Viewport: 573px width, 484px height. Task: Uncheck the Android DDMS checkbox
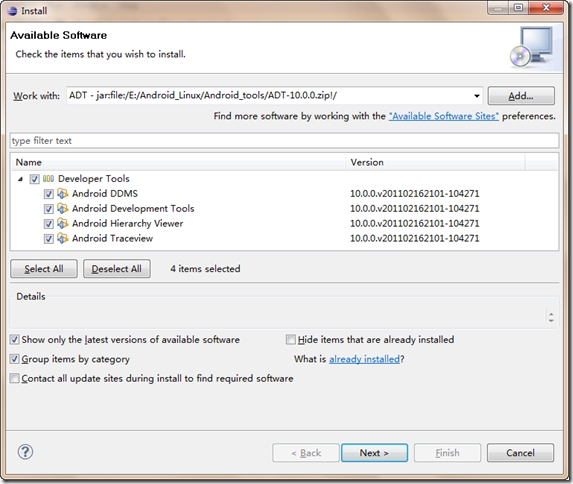point(49,194)
